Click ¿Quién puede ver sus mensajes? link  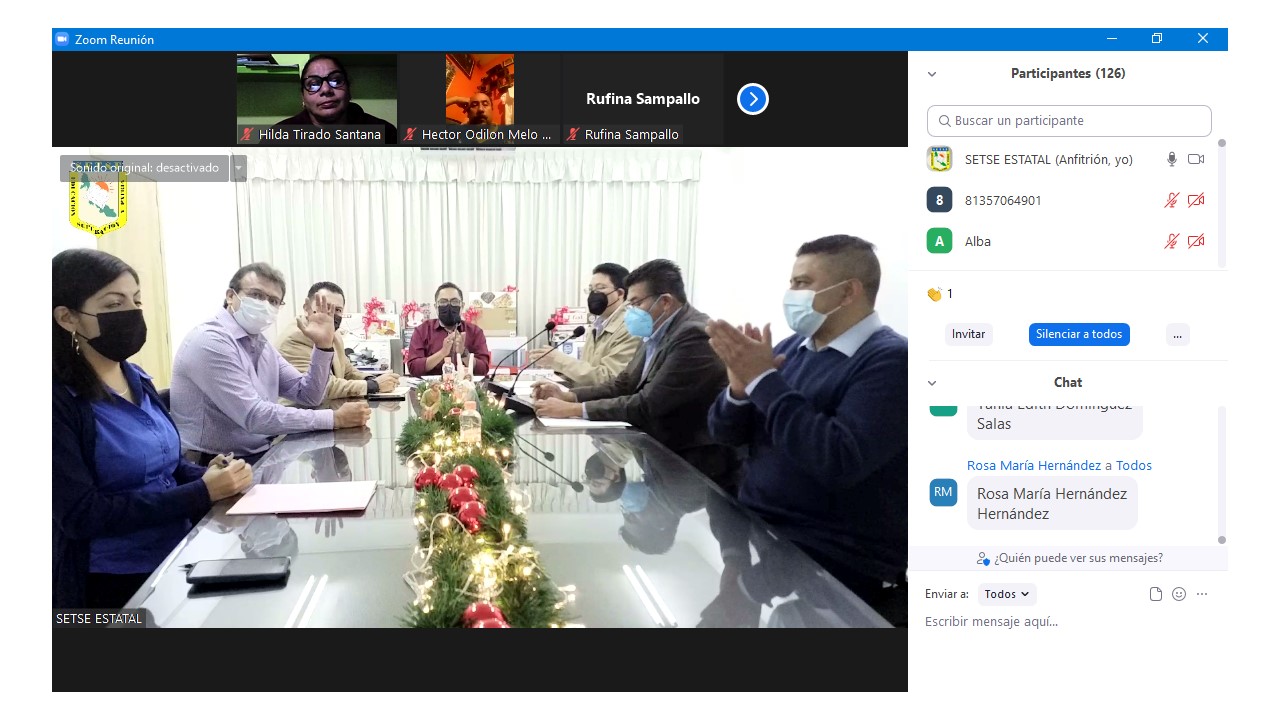[x=1078, y=558]
